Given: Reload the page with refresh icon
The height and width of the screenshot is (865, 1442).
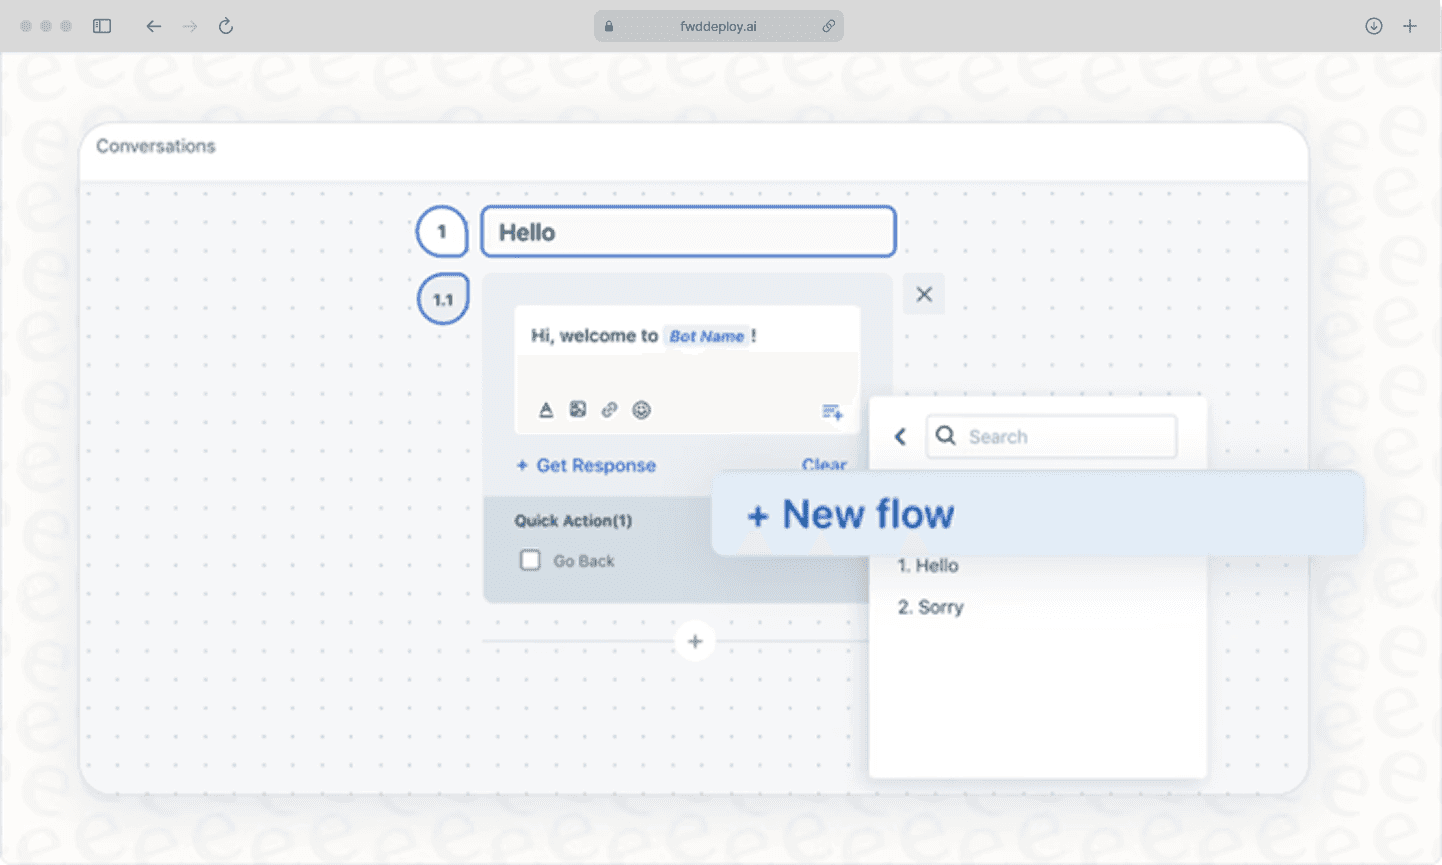Looking at the screenshot, I should [x=226, y=26].
